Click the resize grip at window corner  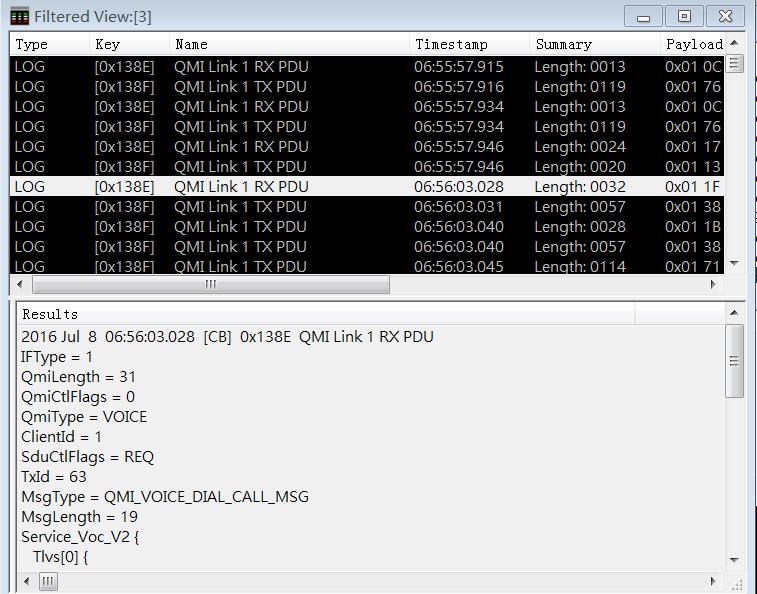click(x=736, y=583)
